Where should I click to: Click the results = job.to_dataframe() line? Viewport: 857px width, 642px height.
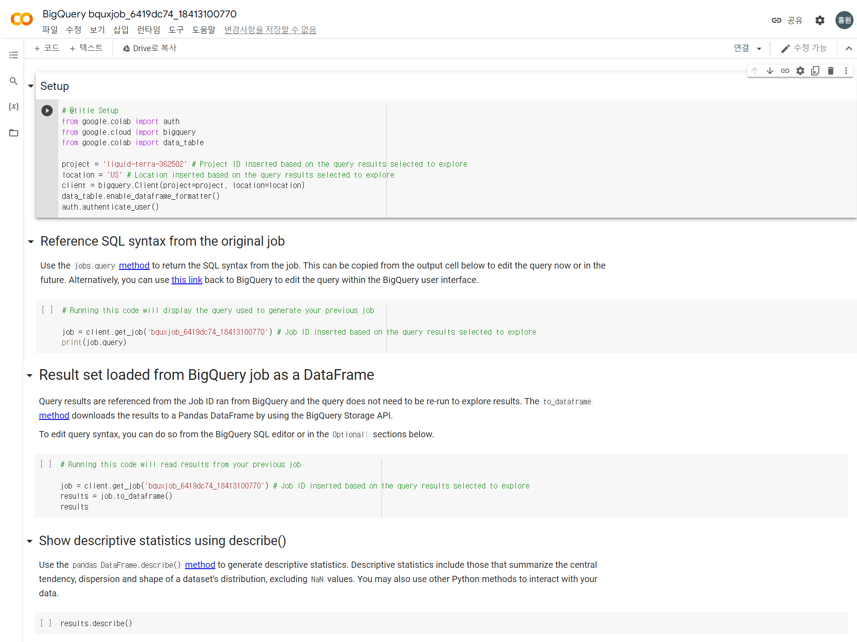(116, 496)
